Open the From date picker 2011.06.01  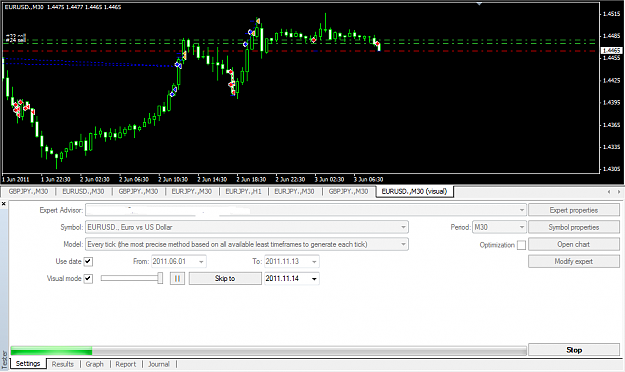coord(201,262)
